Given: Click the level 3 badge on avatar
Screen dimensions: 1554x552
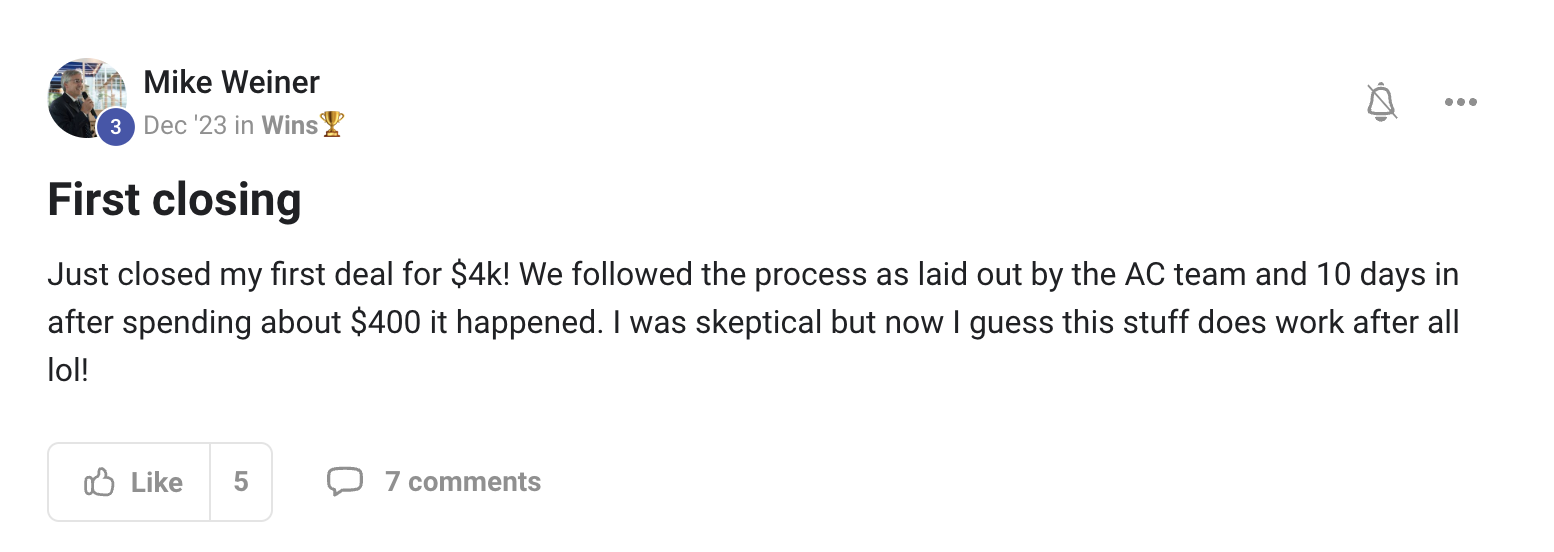Looking at the screenshot, I should point(116,127).
